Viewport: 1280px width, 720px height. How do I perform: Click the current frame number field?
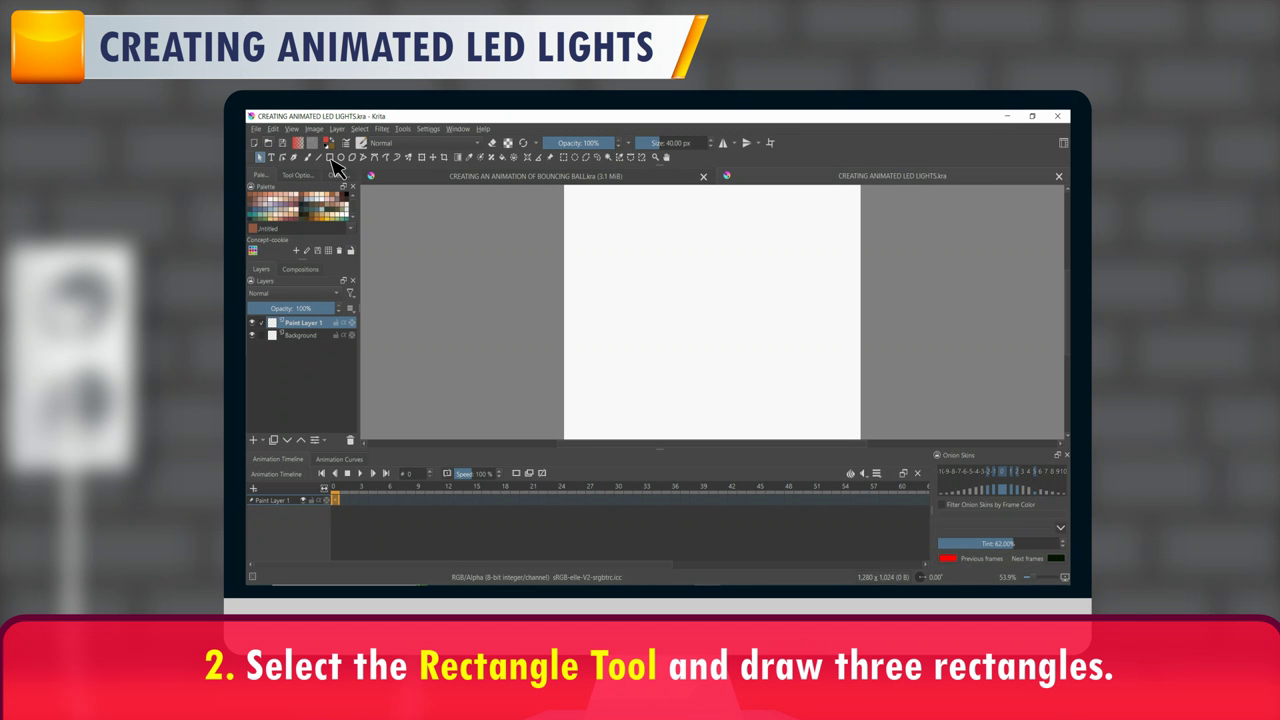pyautogui.click(x=413, y=473)
